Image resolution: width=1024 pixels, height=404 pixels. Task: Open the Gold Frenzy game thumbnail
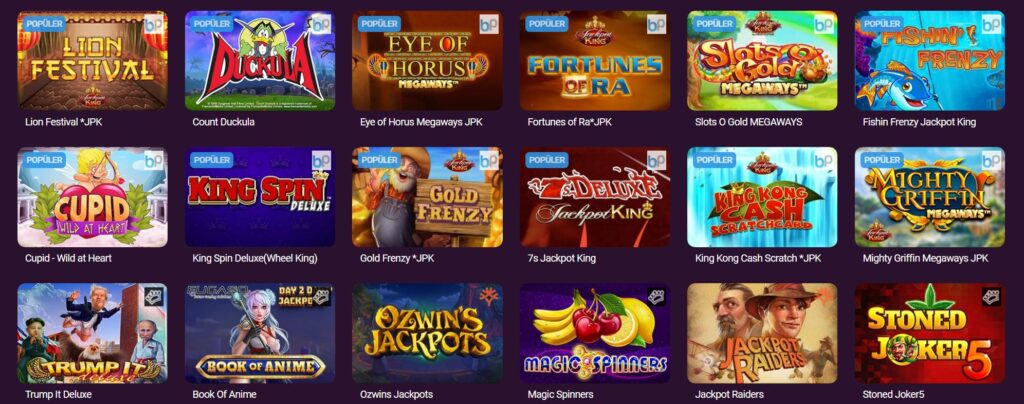(x=427, y=197)
